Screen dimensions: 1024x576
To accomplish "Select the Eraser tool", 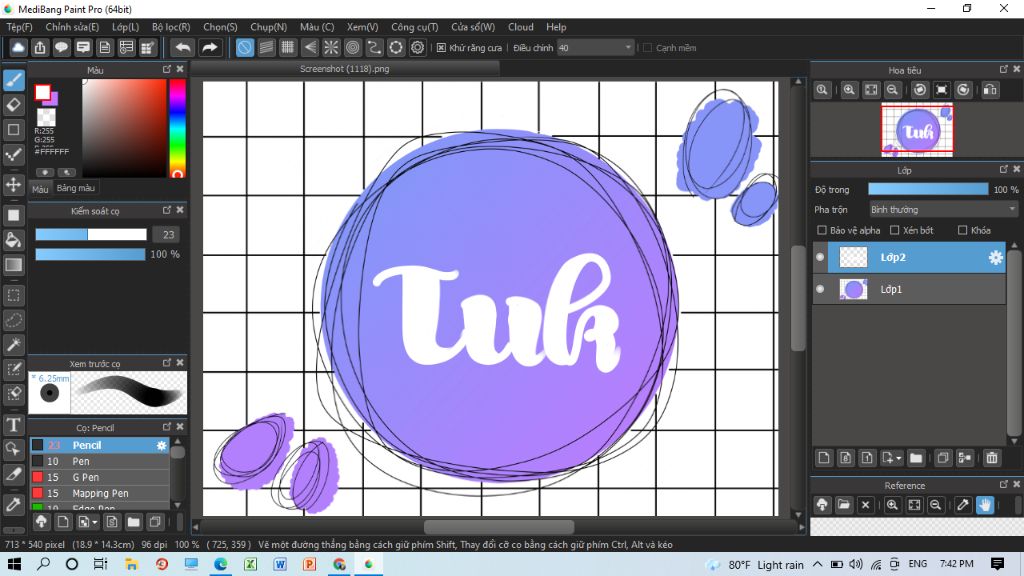I will 14,104.
